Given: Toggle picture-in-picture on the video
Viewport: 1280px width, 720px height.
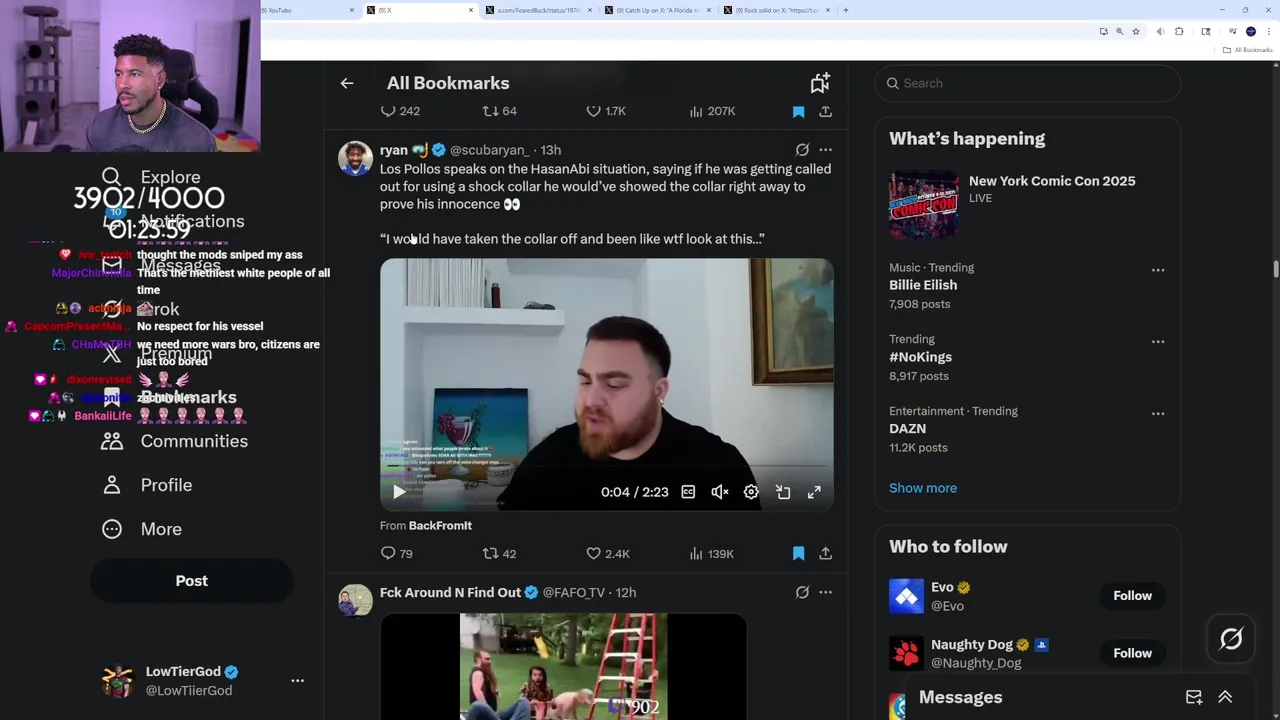Looking at the screenshot, I should pyautogui.click(x=783, y=492).
